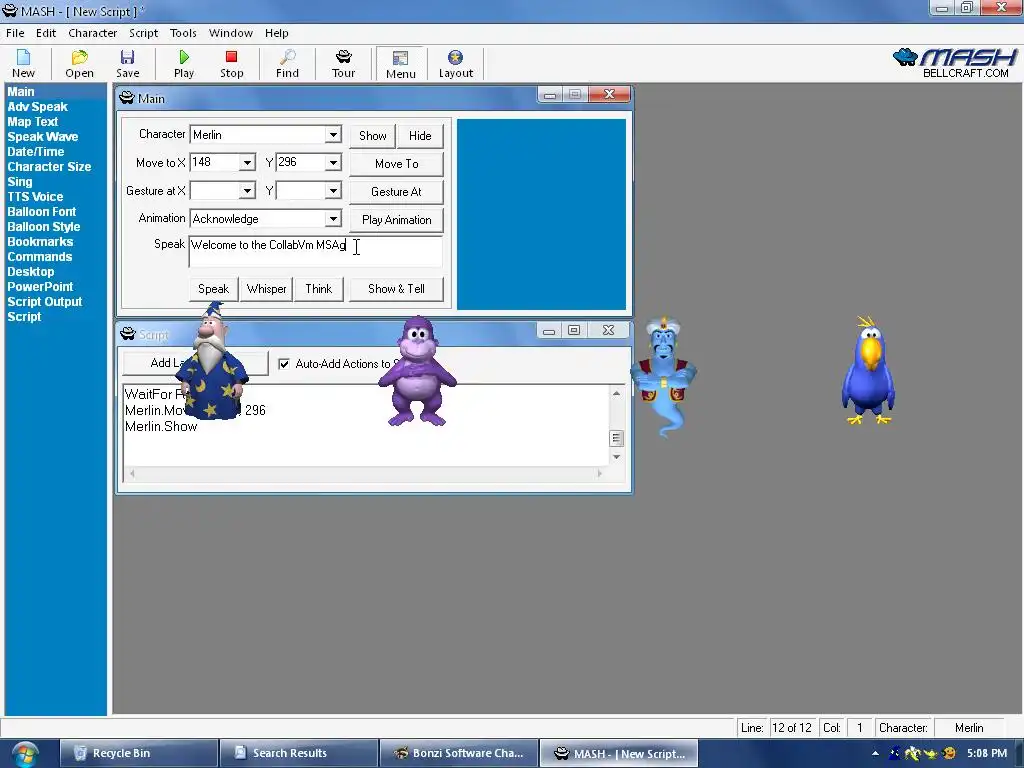The image size is (1024, 768).
Task: Click the Merlin wizard character
Action: pyautogui.click(x=212, y=362)
